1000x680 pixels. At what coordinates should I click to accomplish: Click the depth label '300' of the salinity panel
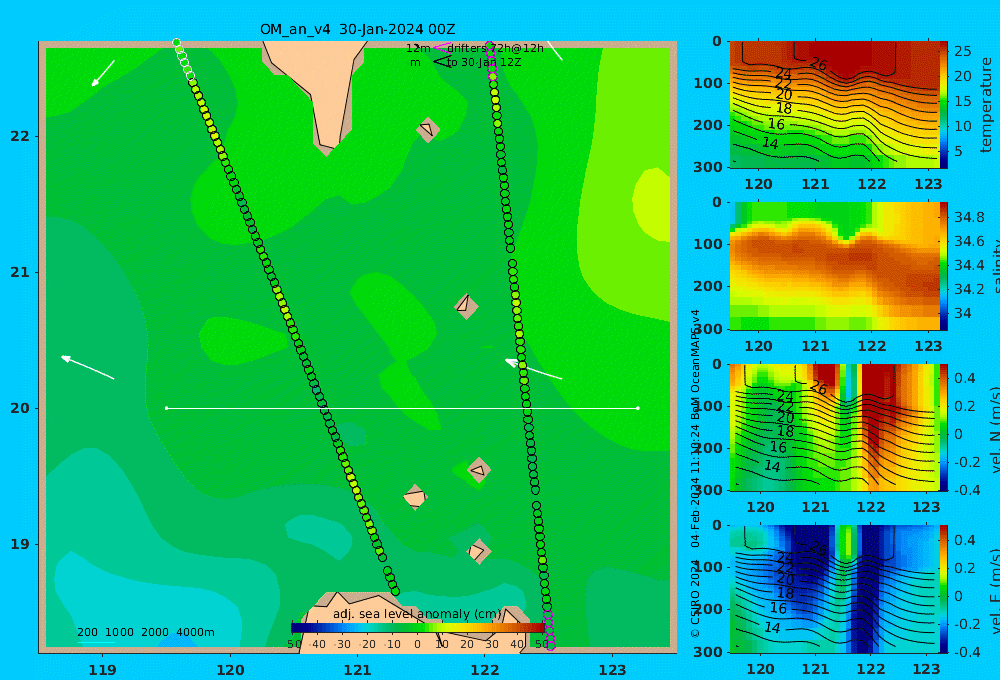707,329
